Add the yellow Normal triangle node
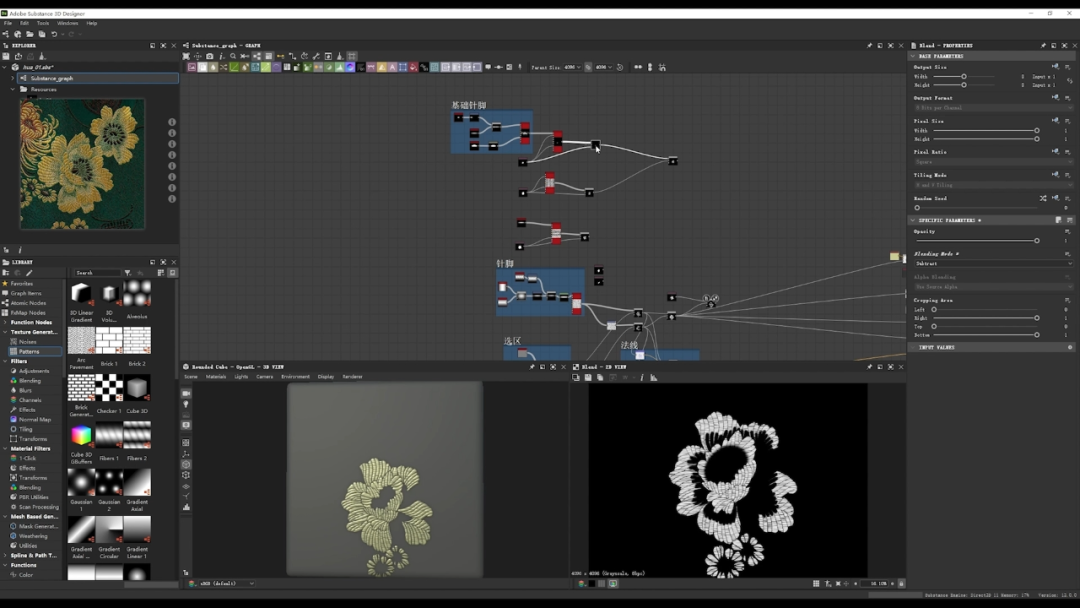Image resolution: width=1080 pixels, height=608 pixels. tap(382, 67)
